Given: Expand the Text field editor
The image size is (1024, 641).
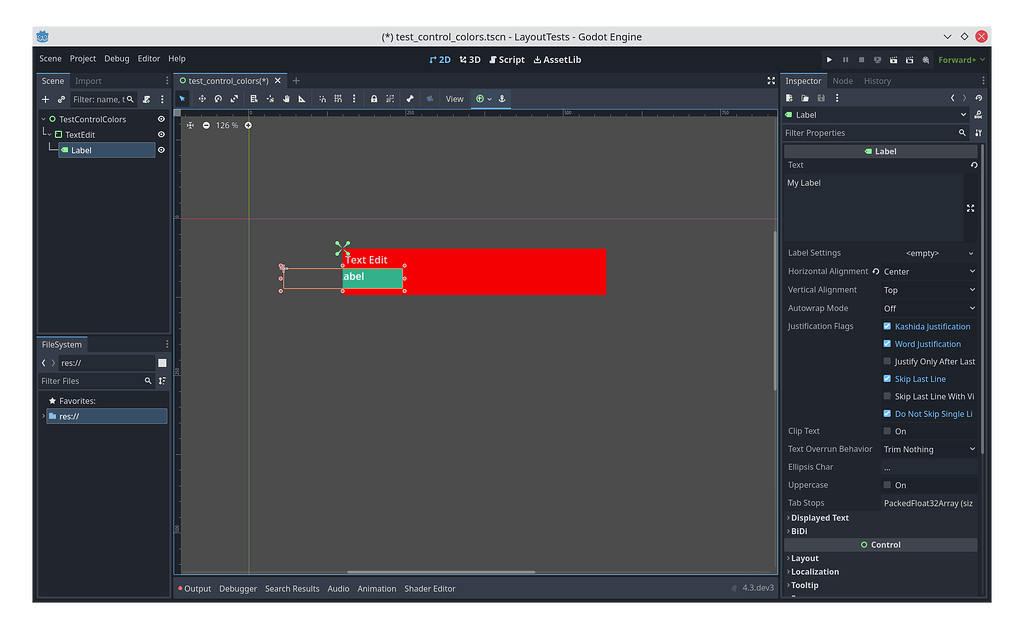Looking at the screenshot, I should pos(970,208).
